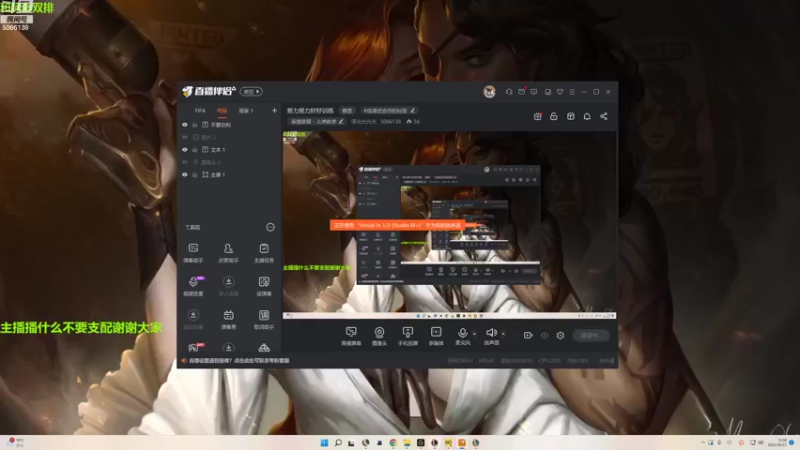Open stream settings gear icon
Viewport: 800px width, 450px height.
(x=560, y=335)
